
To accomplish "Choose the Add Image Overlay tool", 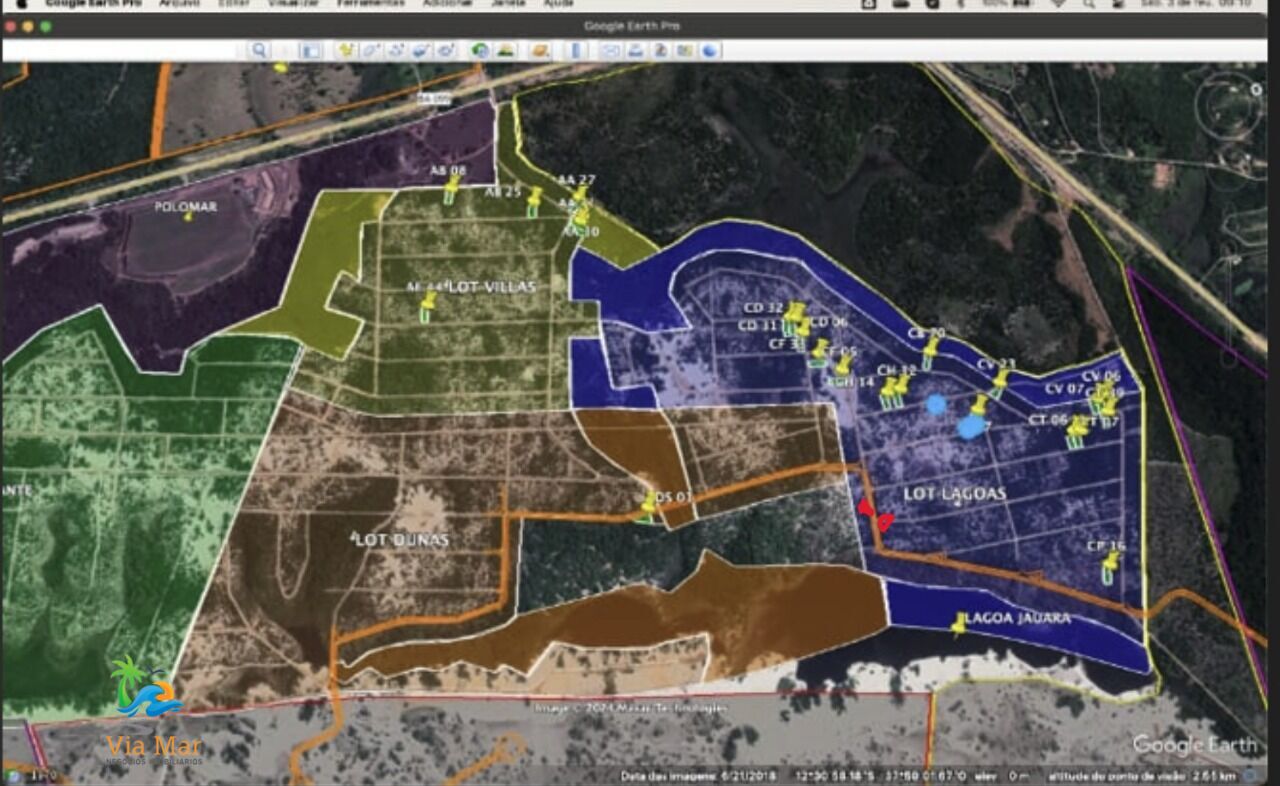I will pos(421,50).
